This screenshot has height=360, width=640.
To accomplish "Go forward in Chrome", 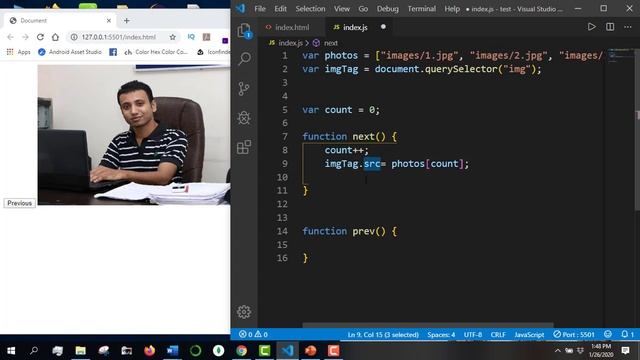I will 25,37.
